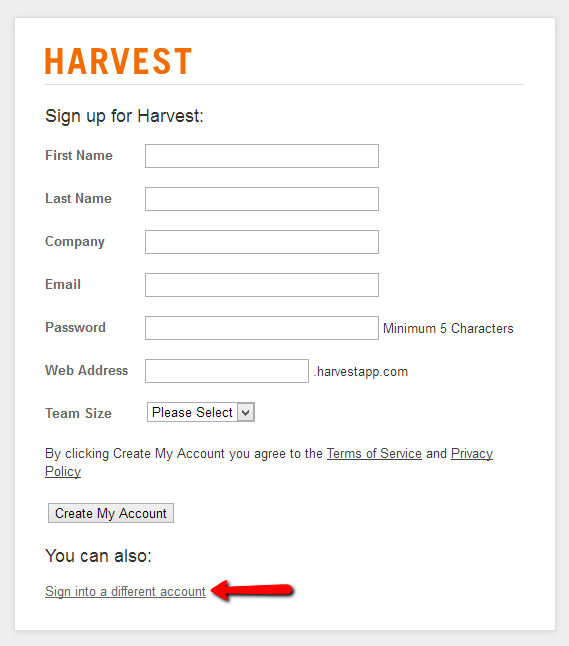Click the Team Size label

point(78,413)
